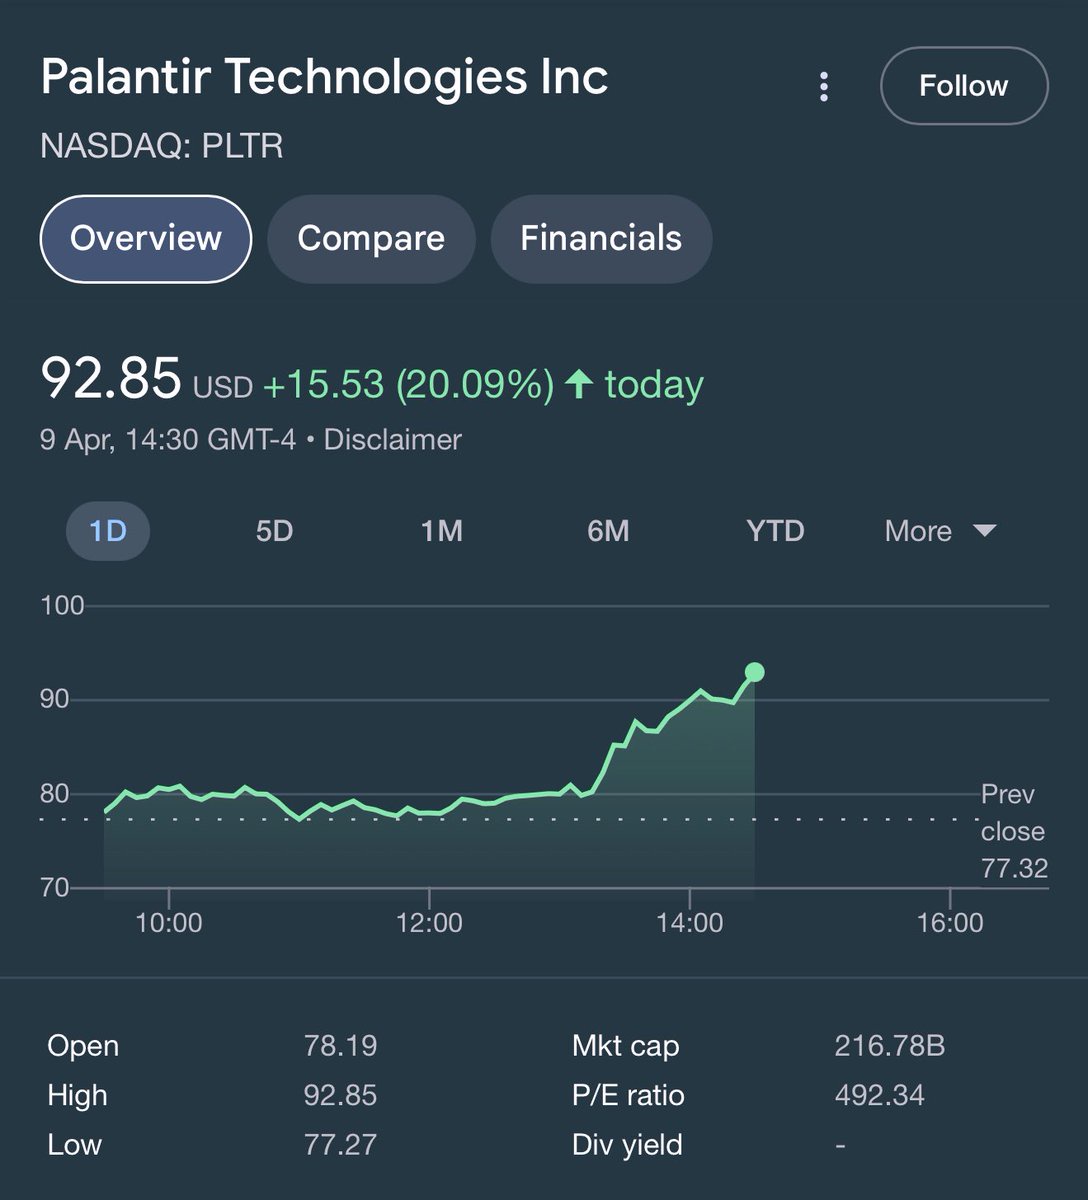Image resolution: width=1088 pixels, height=1200 pixels.
Task: Select the 1D time range
Action: (x=108, y=531)
